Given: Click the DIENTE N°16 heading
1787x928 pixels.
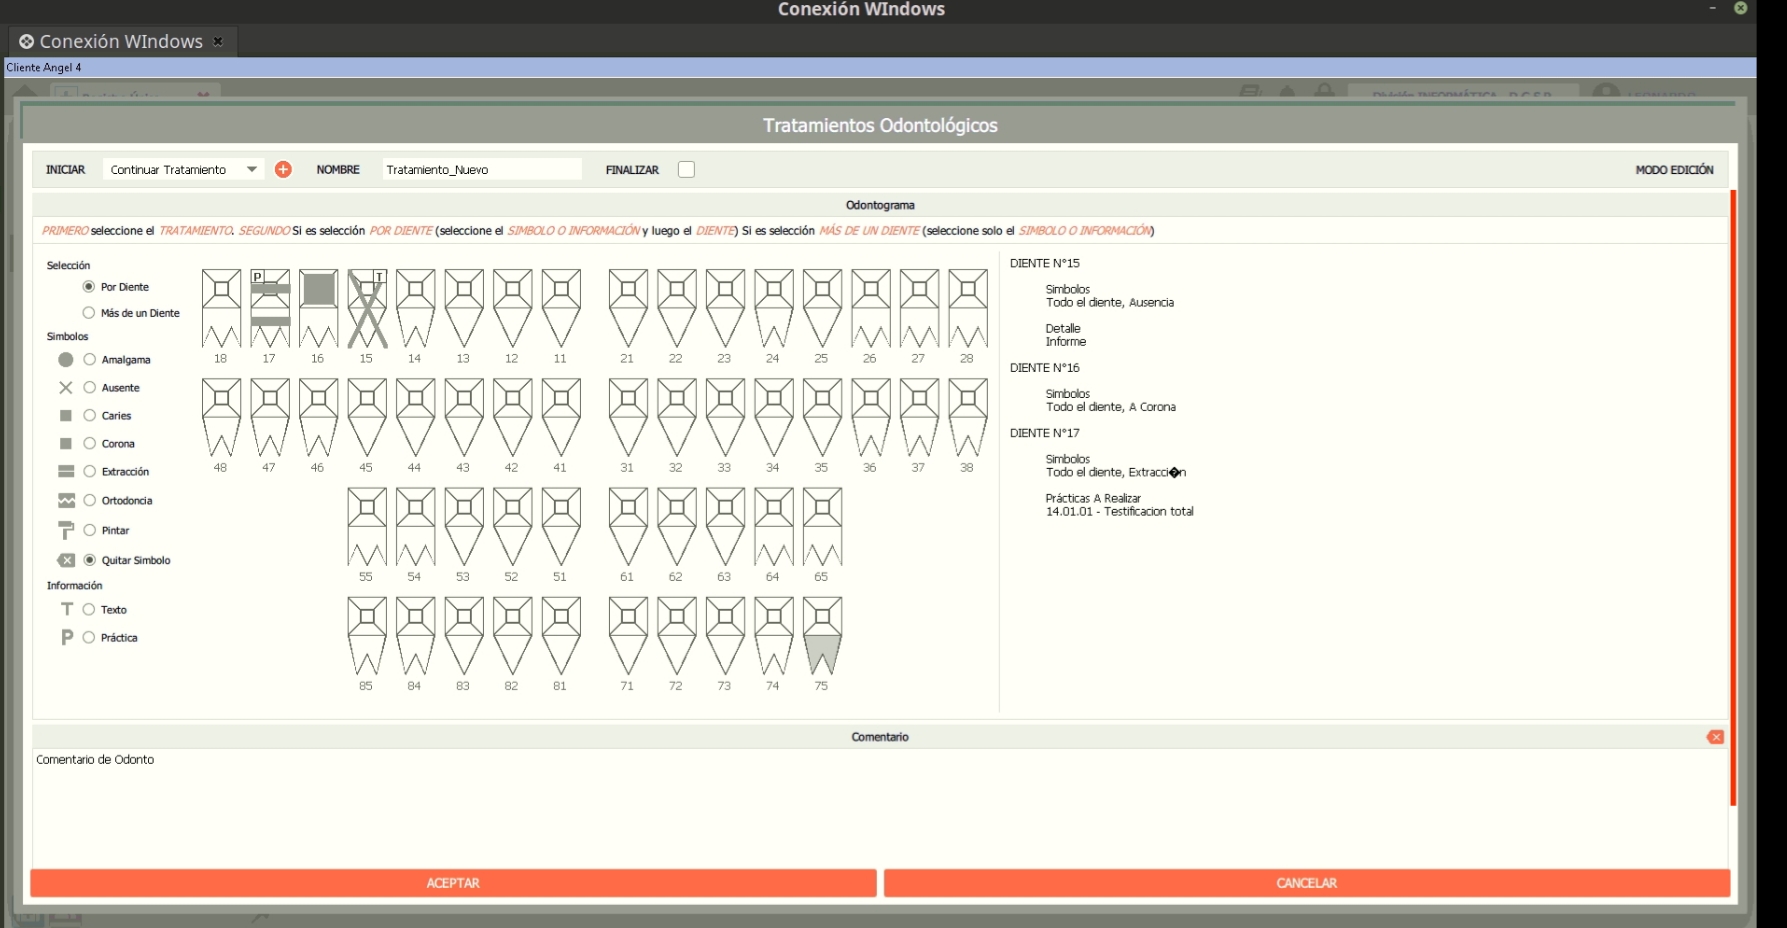Looking at the screenshot, I should pyautogui.click(x=1045, y=368).
